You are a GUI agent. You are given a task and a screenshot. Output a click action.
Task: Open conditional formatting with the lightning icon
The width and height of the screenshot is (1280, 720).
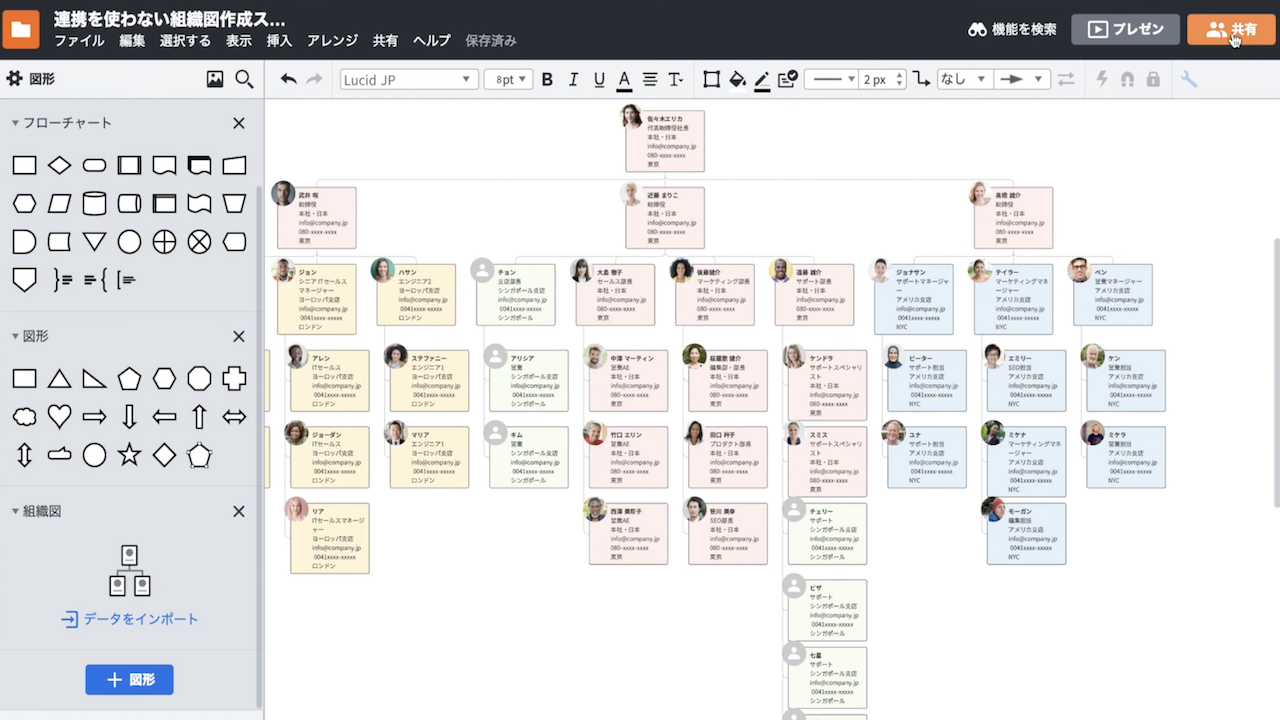[x=1101, y=79]
